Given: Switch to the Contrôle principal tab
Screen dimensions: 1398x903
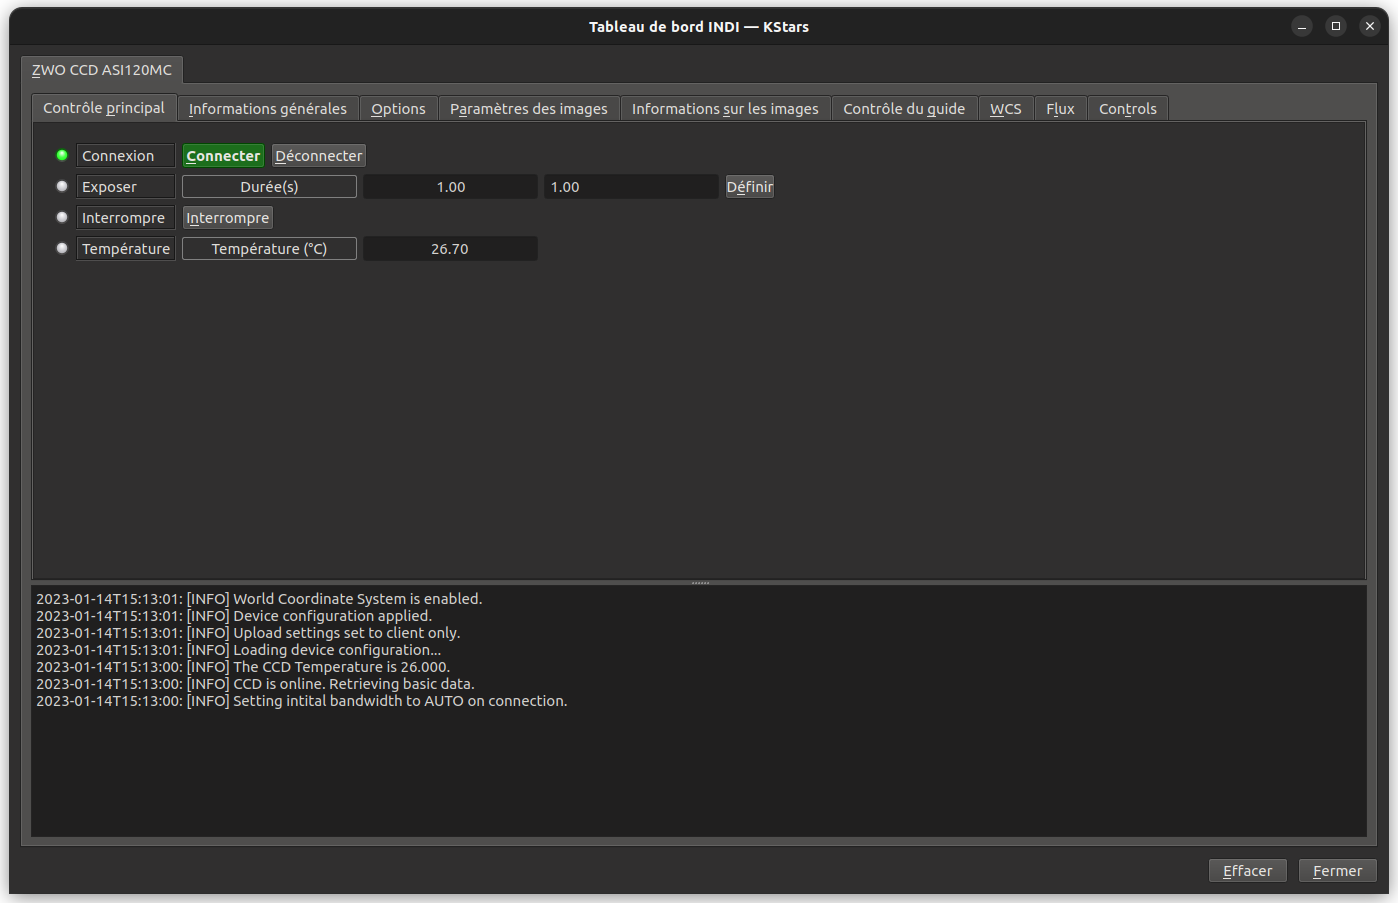Looking at the screenshot, I should 104,108.
